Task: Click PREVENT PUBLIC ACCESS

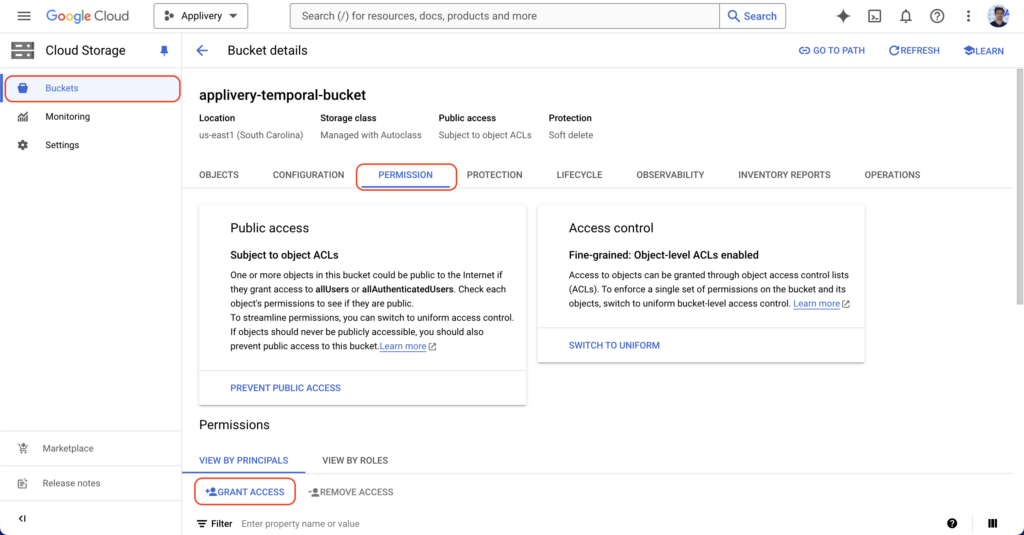Action: pos(285,388)
